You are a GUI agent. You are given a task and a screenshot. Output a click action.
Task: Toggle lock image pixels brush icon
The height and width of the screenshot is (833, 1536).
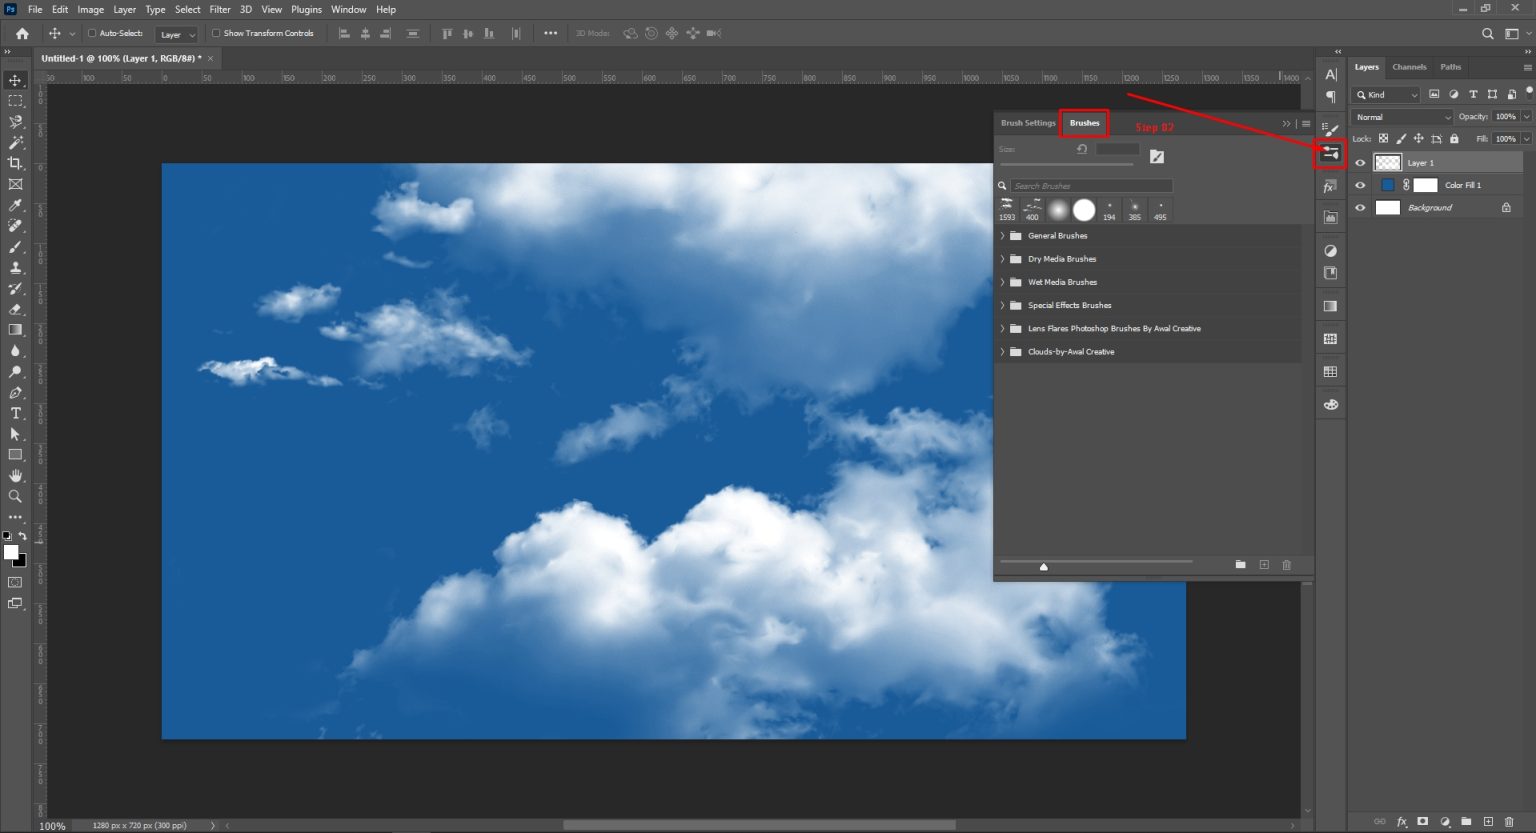click(x=1401, y=139)
